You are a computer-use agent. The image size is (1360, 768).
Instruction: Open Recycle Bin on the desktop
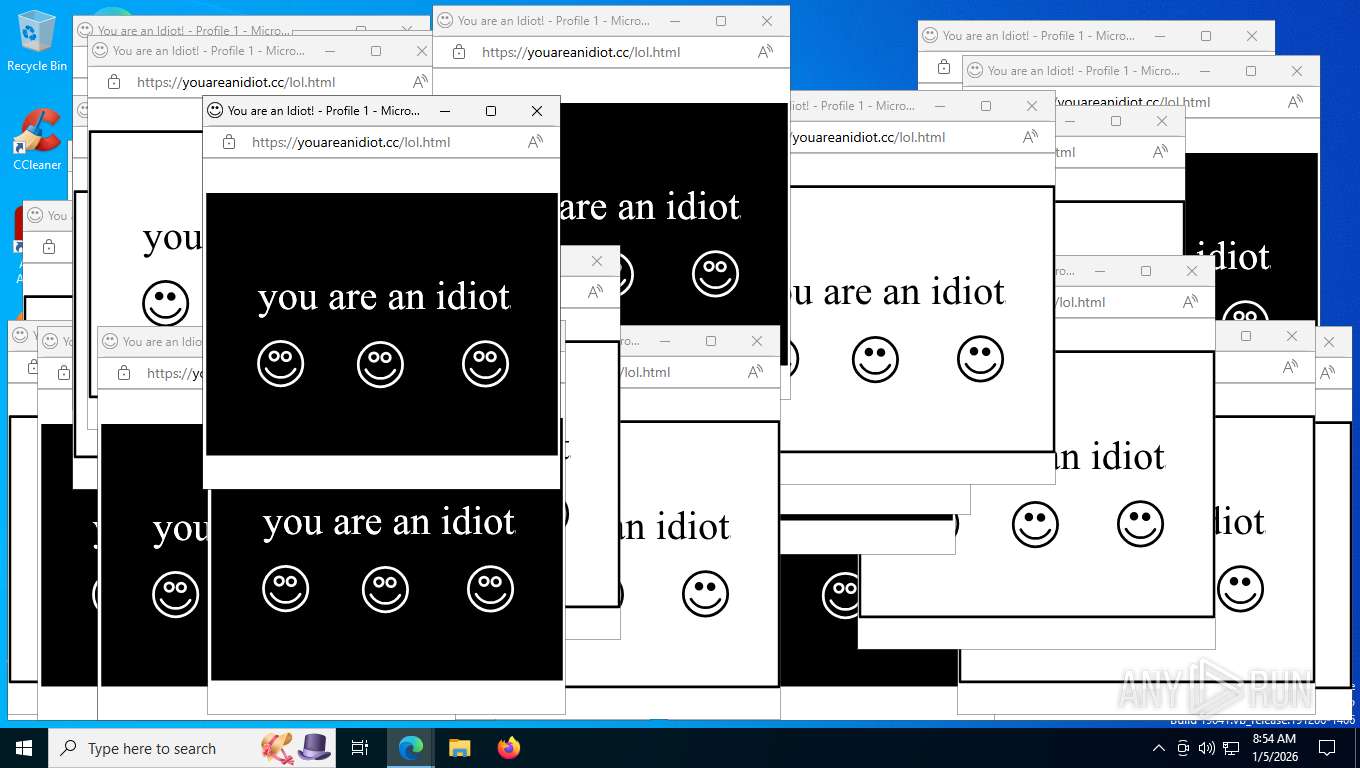(x=37, y=41)
